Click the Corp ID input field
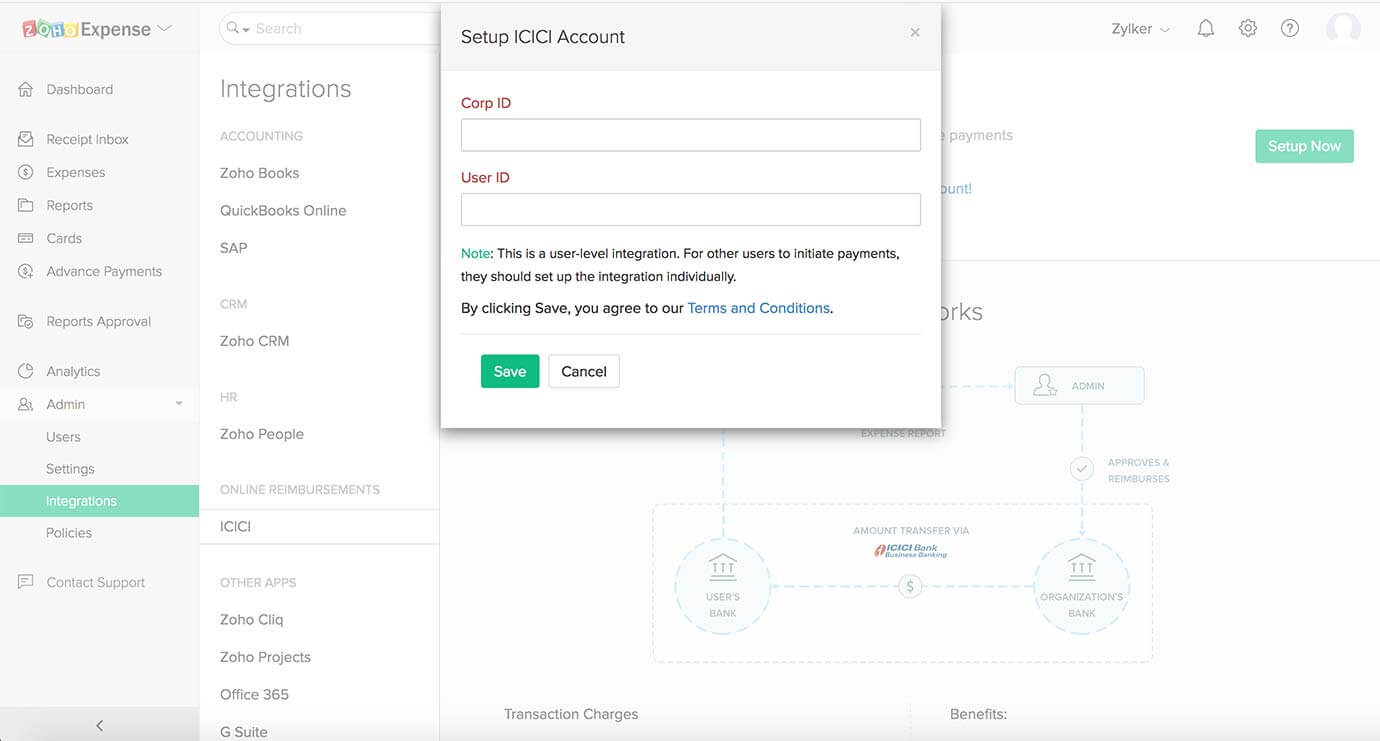The width and height of the screenshot is (1380, 741). tap(691, 135)
